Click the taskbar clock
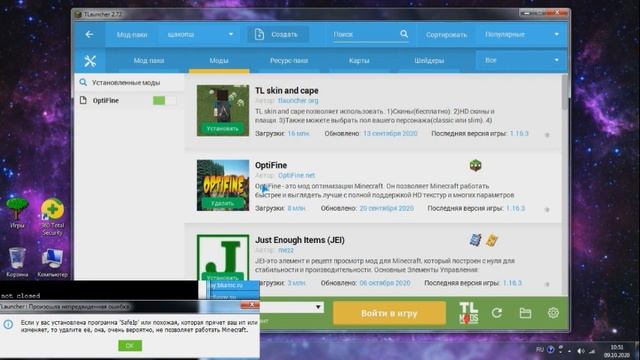 coord(616,351)
